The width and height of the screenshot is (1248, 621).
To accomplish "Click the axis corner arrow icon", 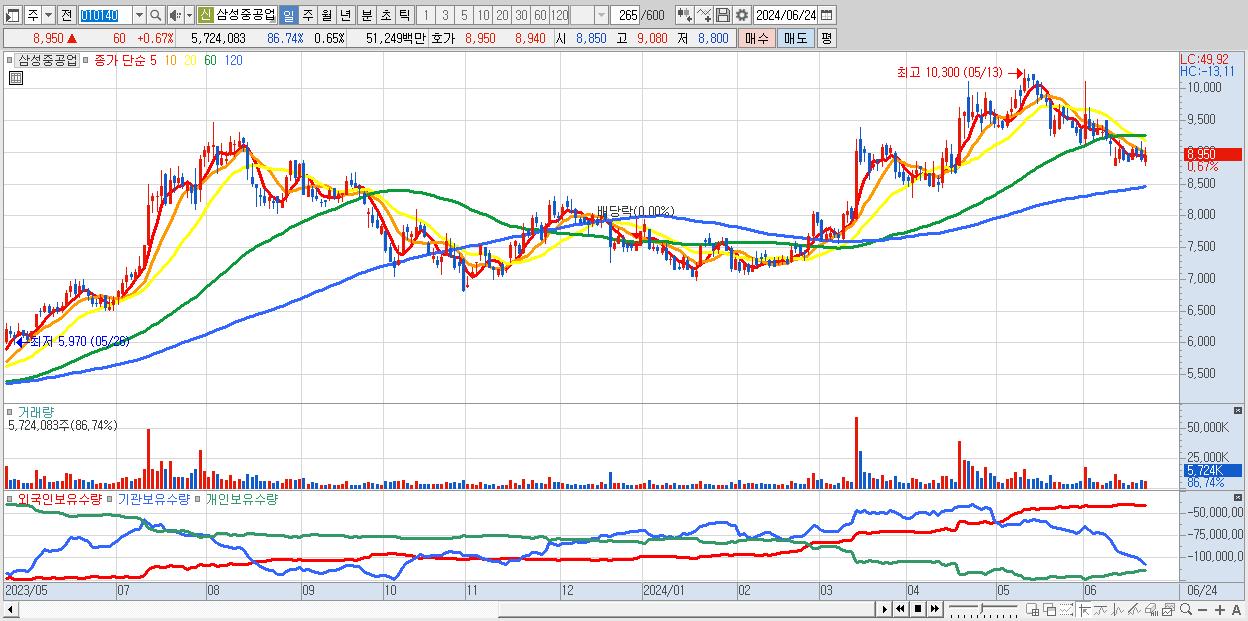I will [x=1084, y=609].
